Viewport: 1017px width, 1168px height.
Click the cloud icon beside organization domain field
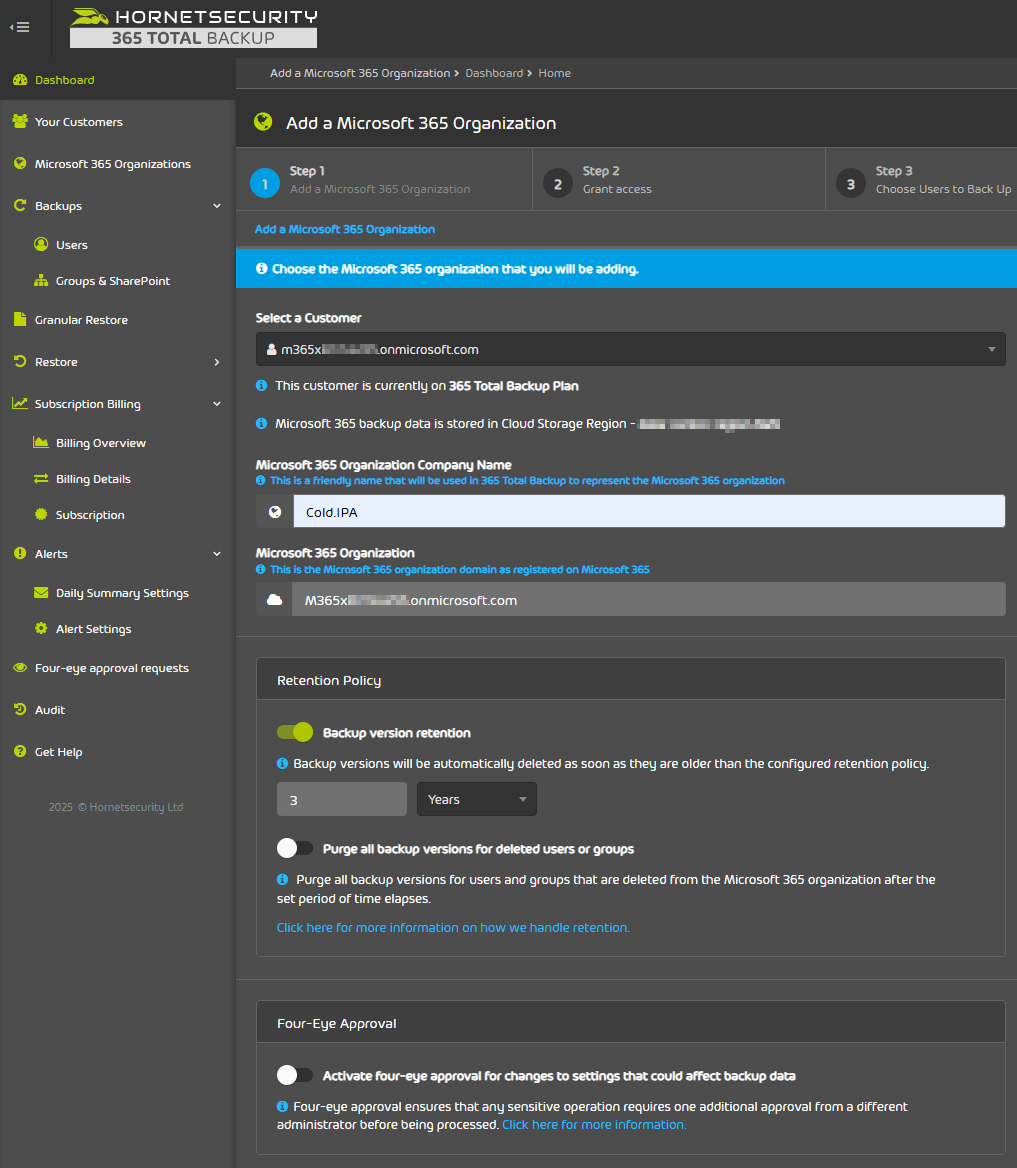click(x=275, y=600)
